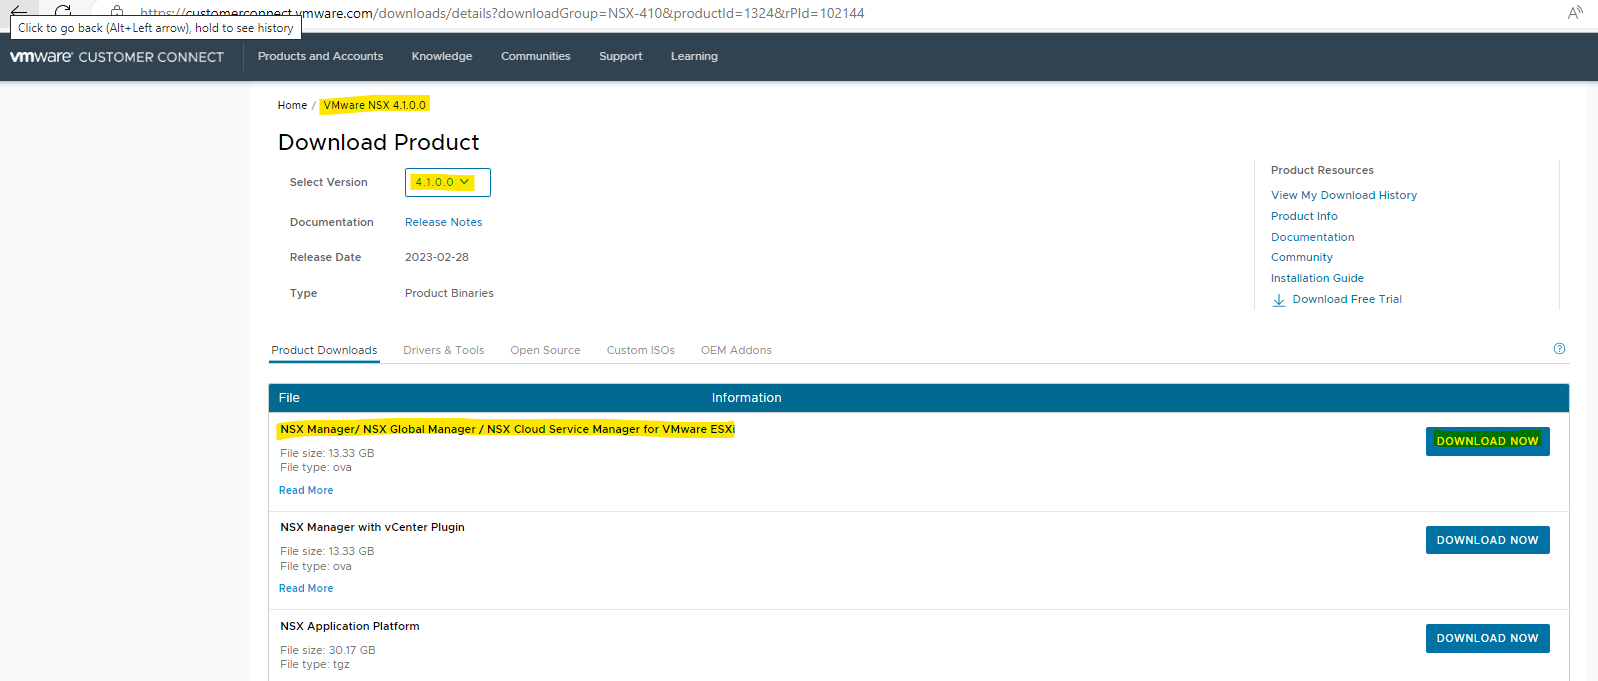1598x681 pixels.
Task: Click the 'Information' column header
Action: click(x=747, y=398)
